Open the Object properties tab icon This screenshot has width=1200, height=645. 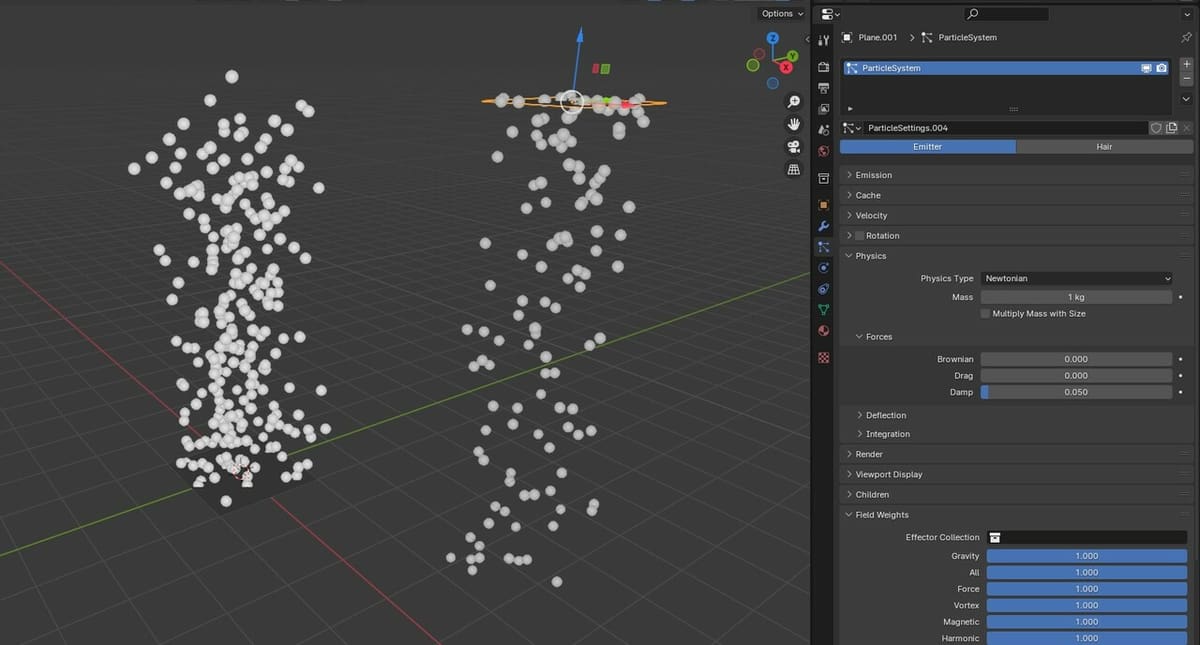click(824, 205)
